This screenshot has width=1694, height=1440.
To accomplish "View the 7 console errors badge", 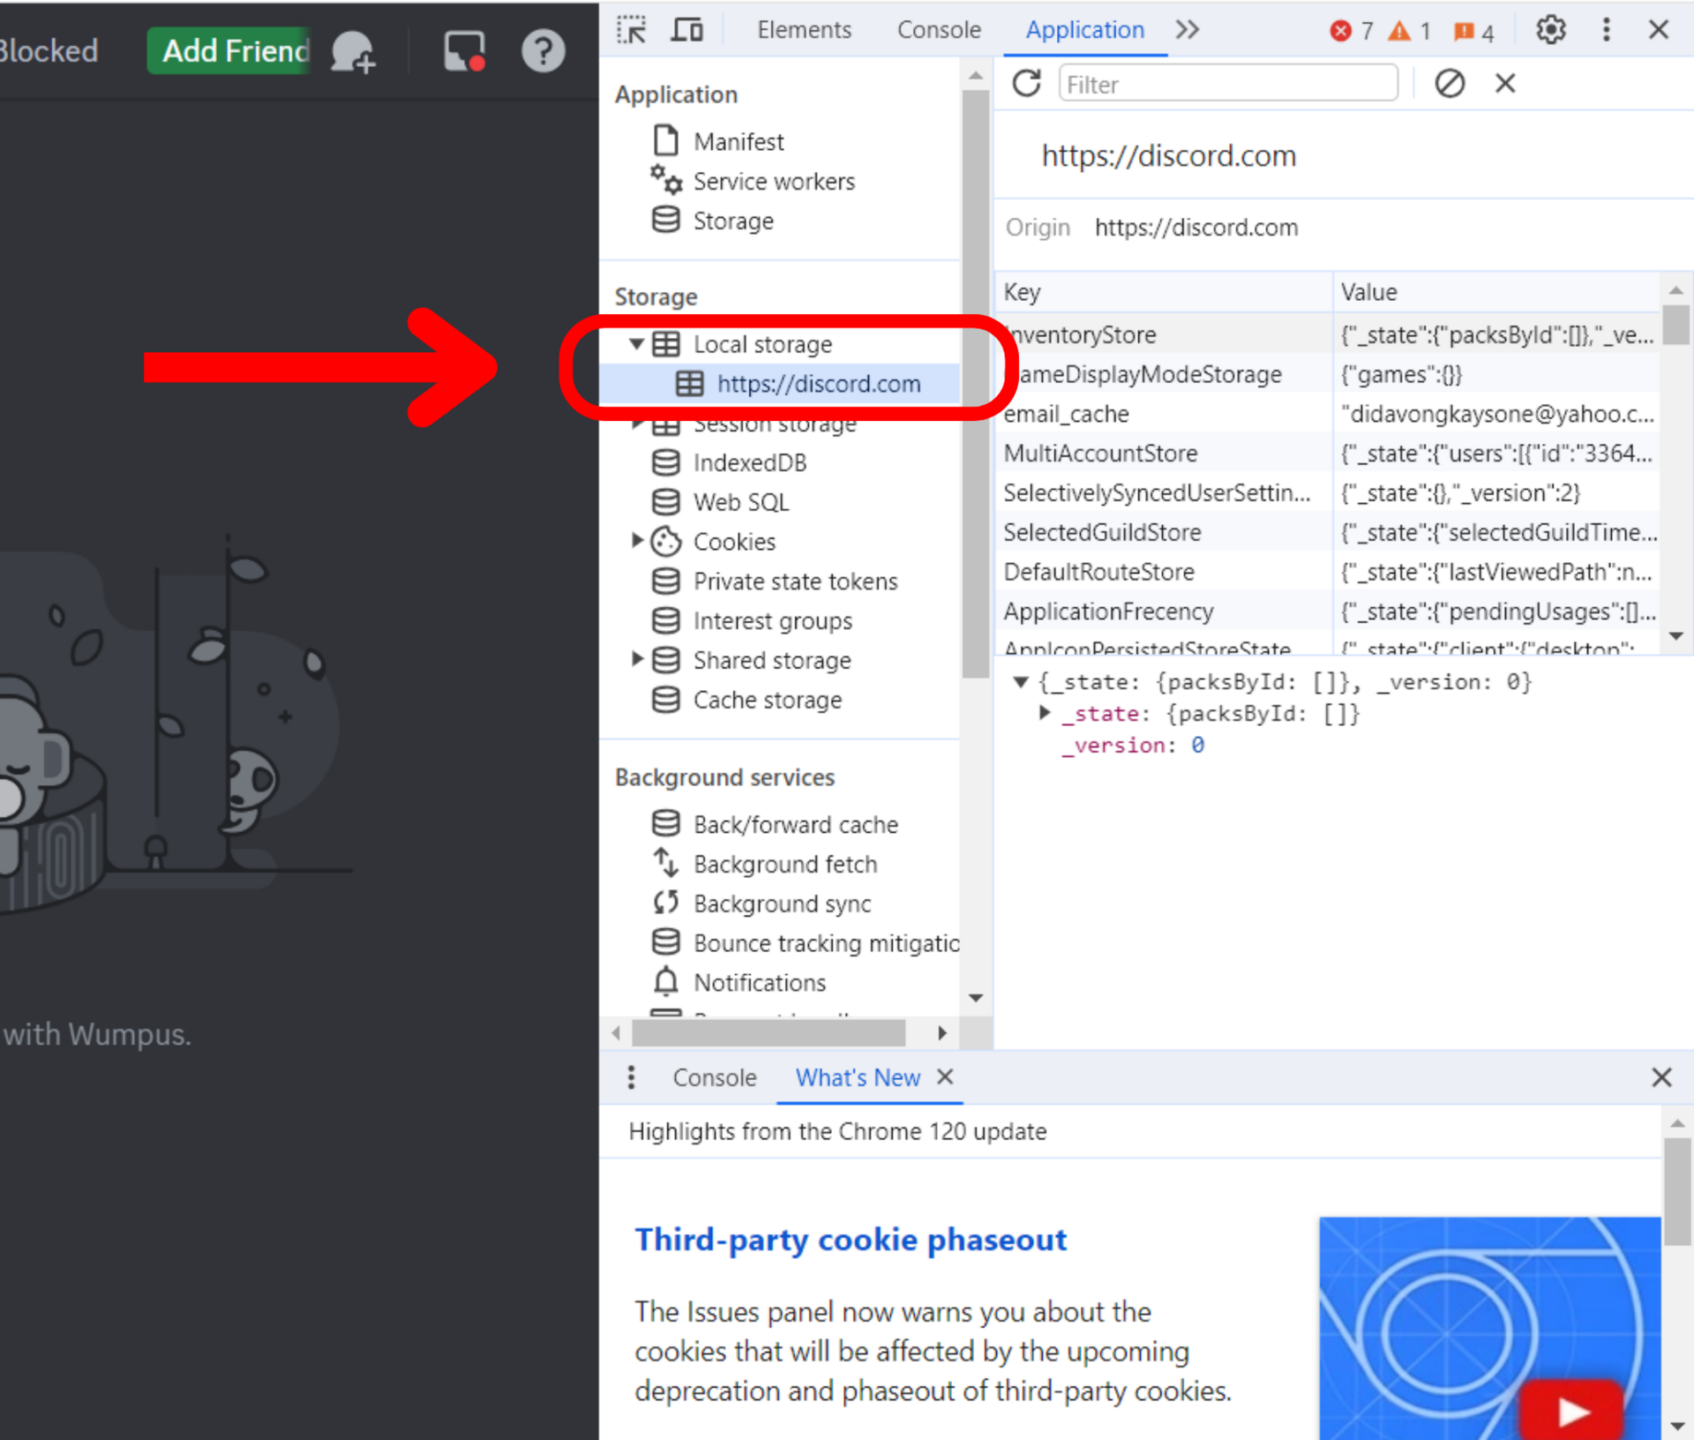I will tap(1352, 31).
